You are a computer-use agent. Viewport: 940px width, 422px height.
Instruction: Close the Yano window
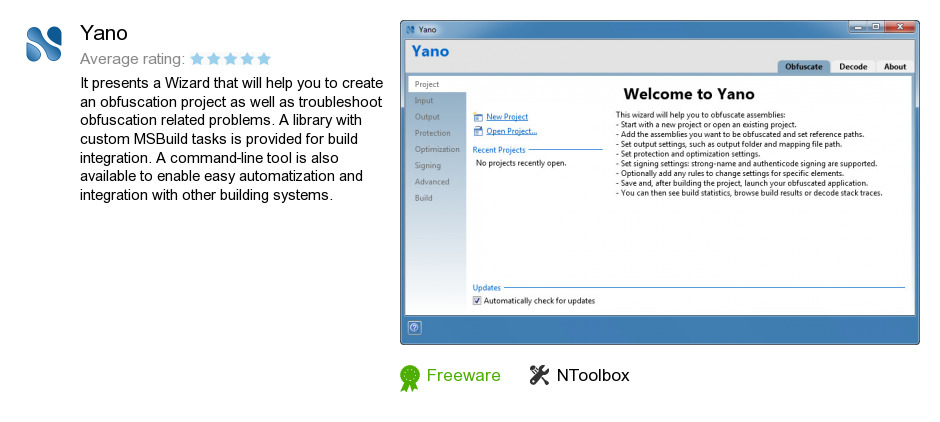click(900, 27)
